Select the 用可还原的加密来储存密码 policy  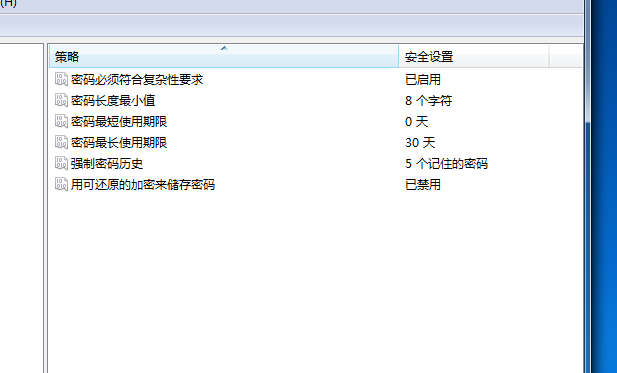click(143, 185)
